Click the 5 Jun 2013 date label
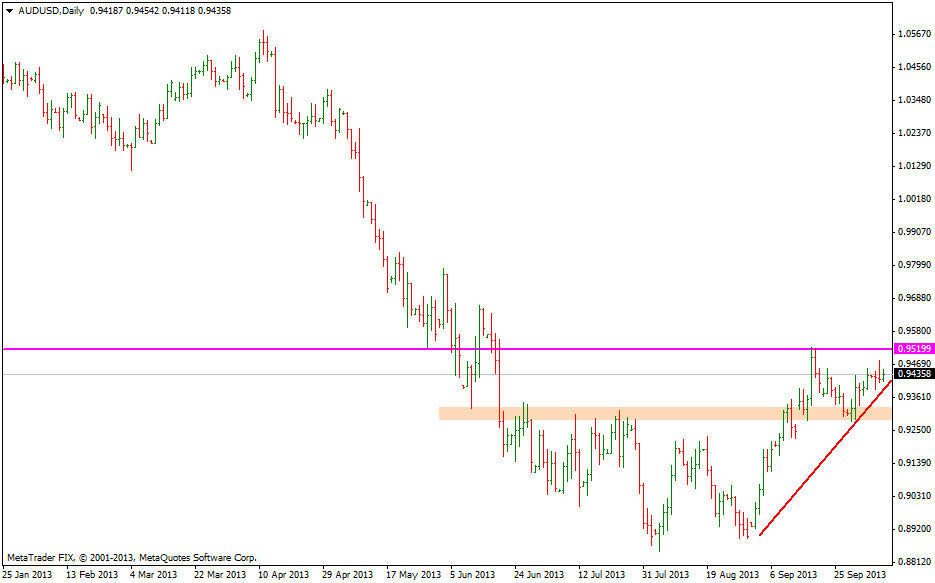 coord(472,575)
